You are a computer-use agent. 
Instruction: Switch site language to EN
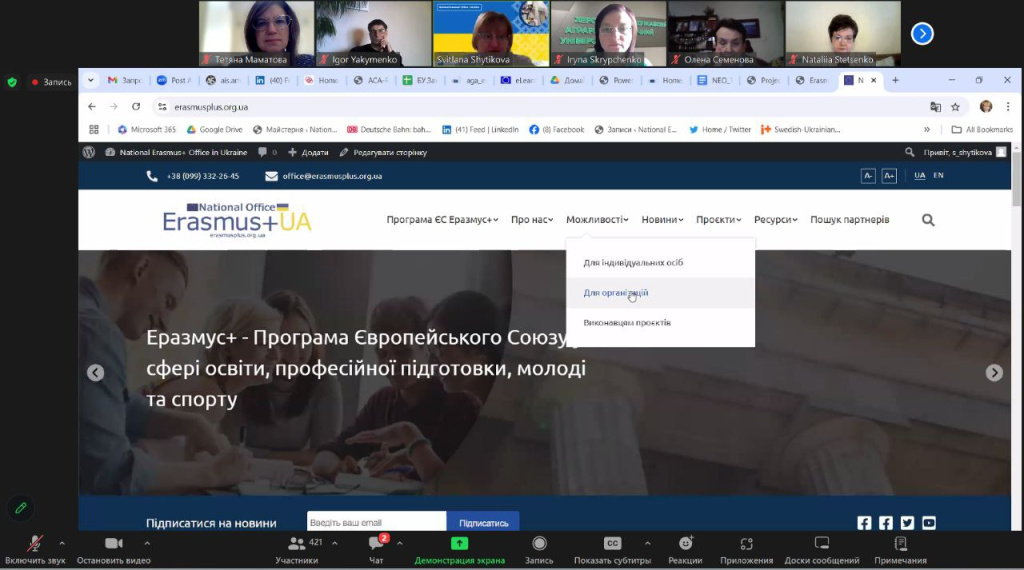(938, 175)
